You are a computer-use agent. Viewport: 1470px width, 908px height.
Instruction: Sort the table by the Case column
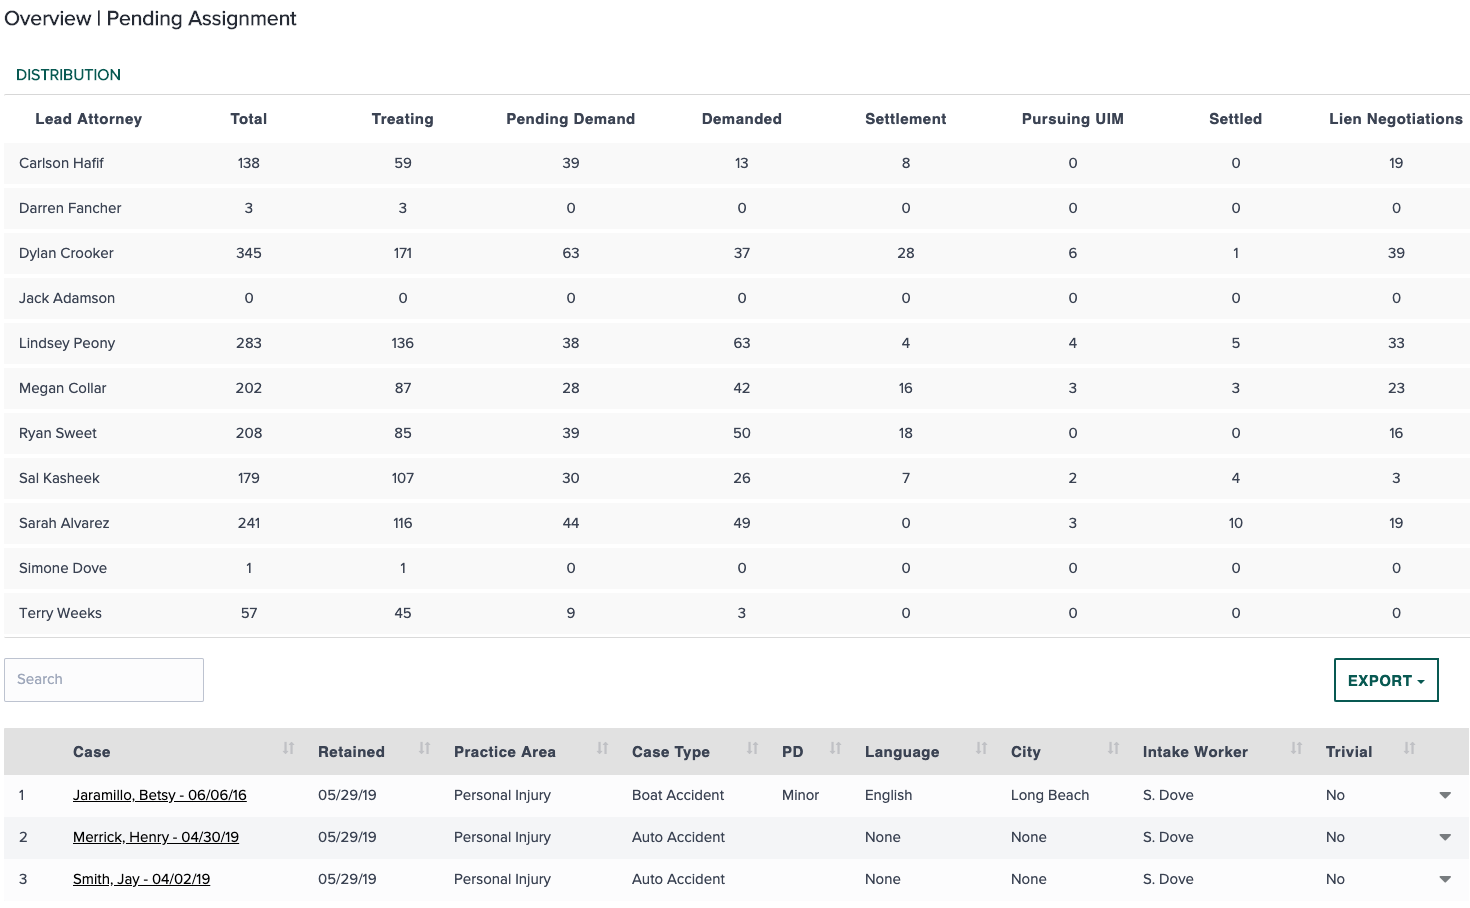click(x=289, y=749)
